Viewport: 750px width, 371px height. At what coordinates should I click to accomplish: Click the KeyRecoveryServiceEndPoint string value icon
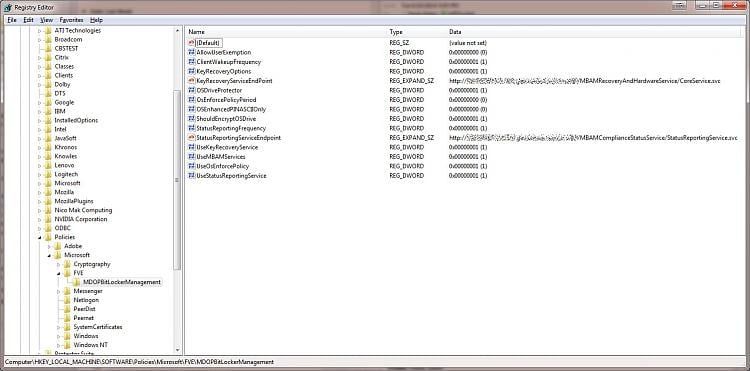click(192, 81)
